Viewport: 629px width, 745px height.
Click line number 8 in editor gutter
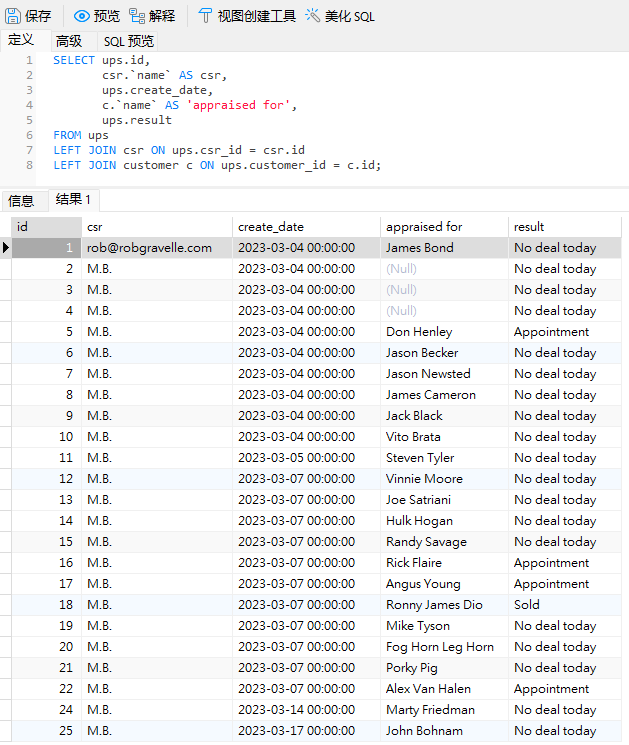29,165
